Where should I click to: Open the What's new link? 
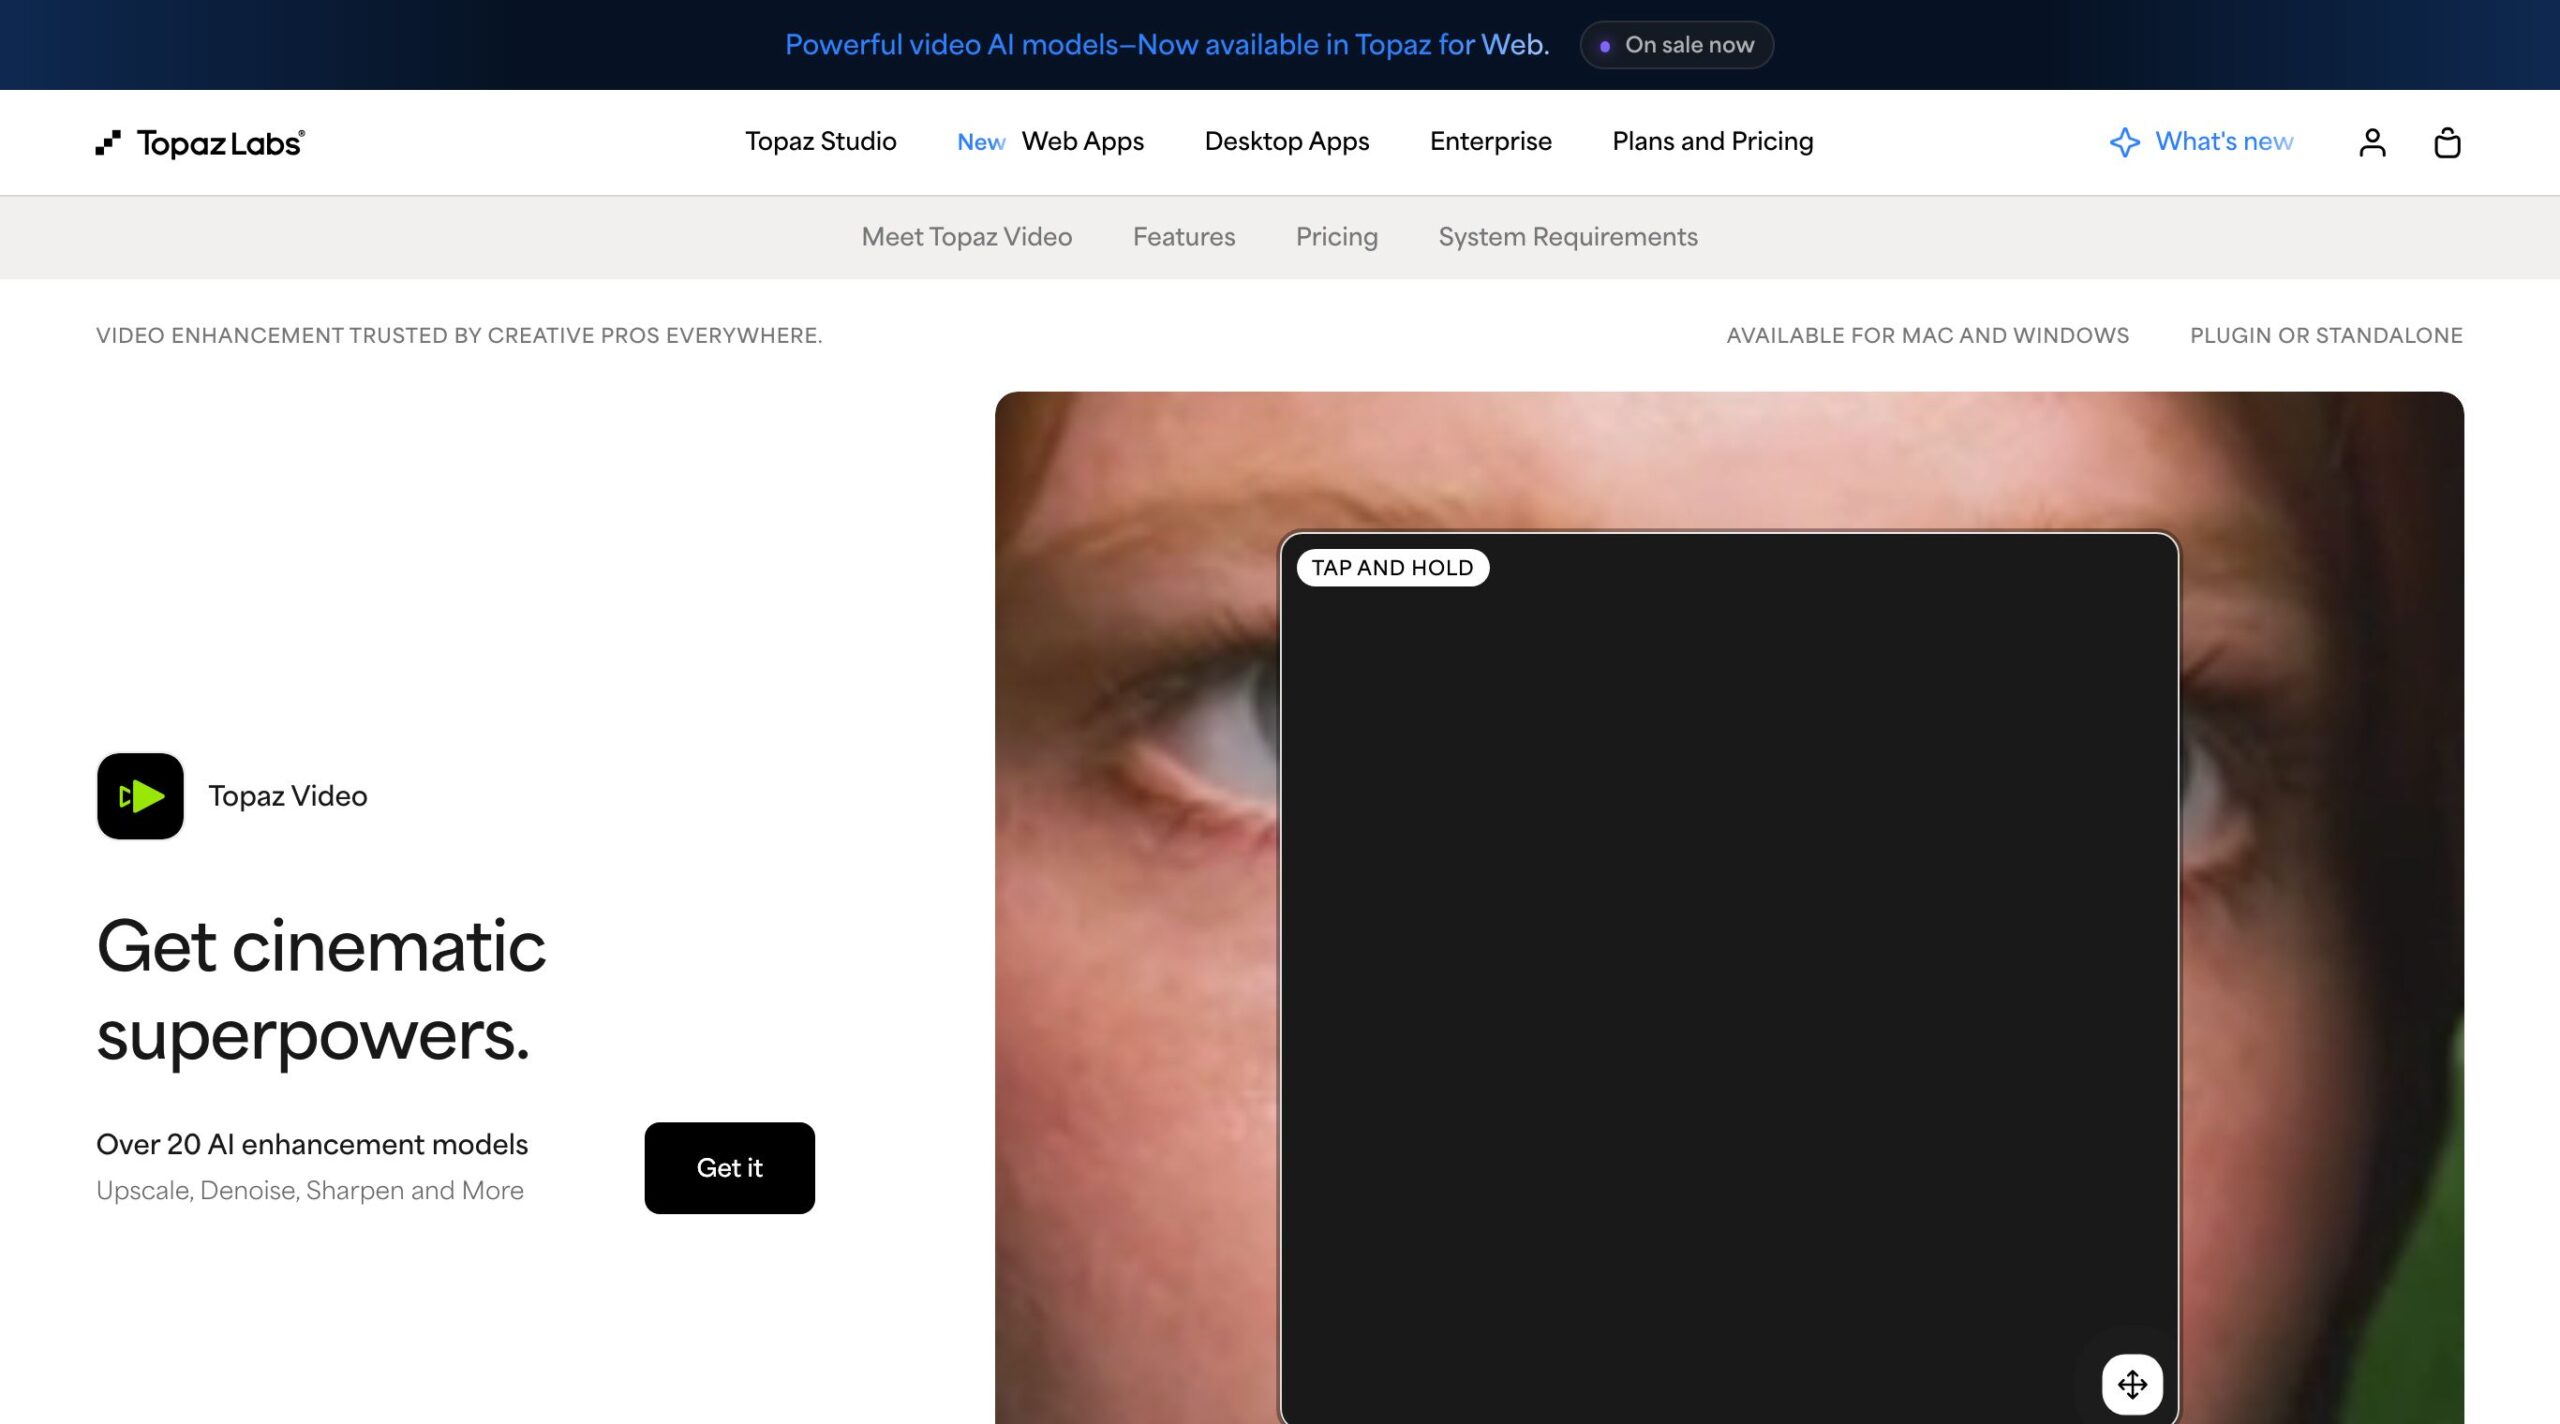(x=2224, y=141)
